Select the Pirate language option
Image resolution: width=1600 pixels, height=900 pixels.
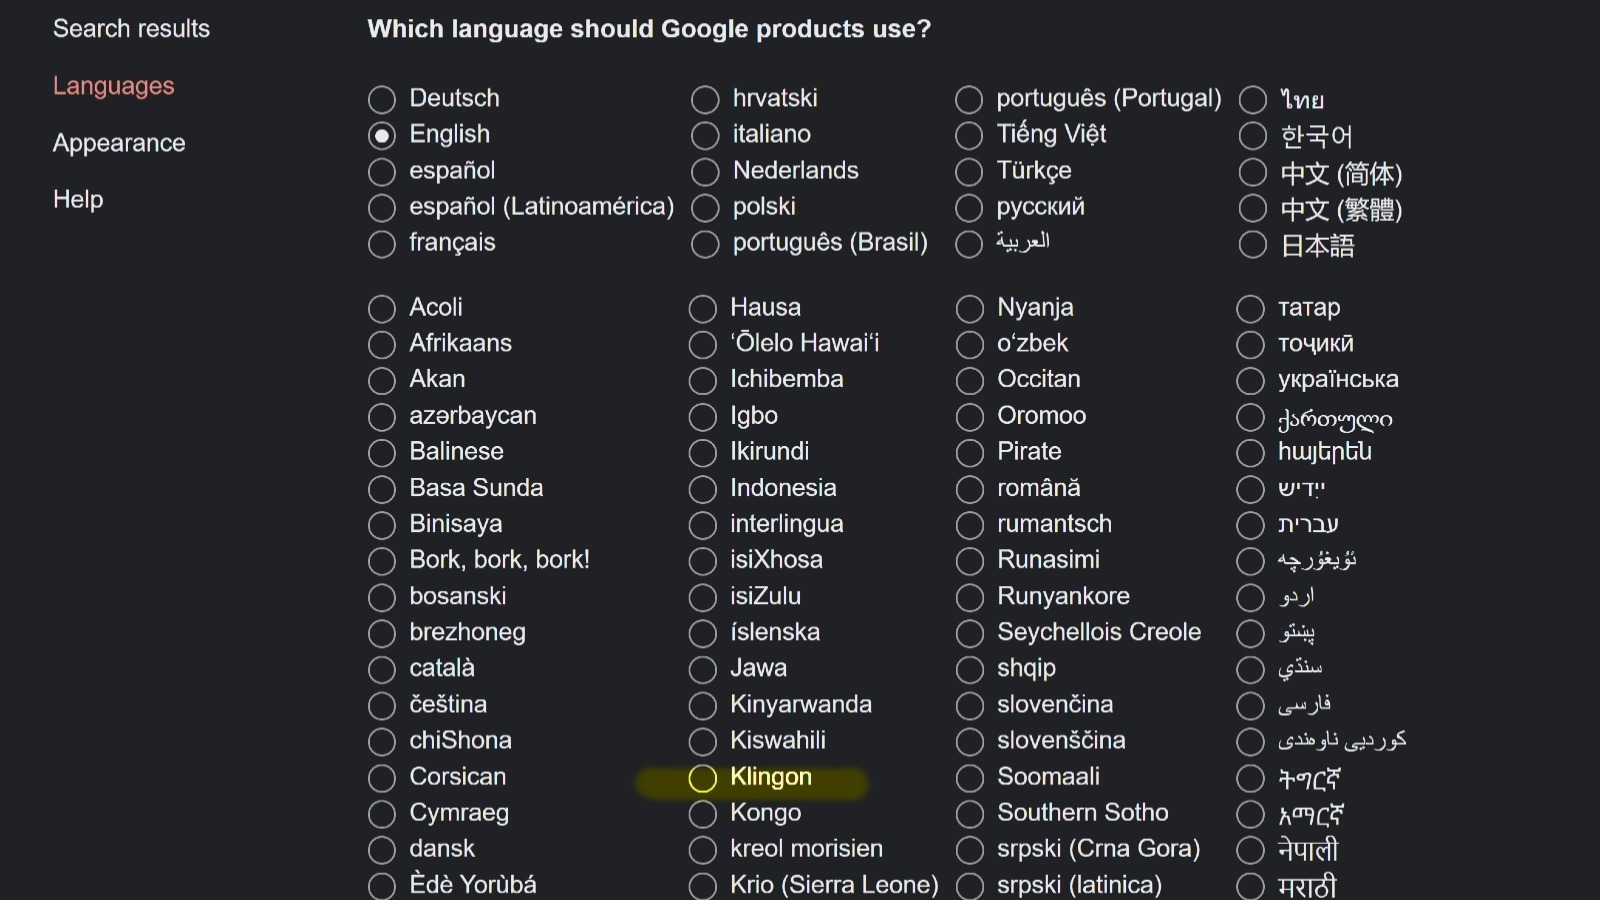[970, 452]
